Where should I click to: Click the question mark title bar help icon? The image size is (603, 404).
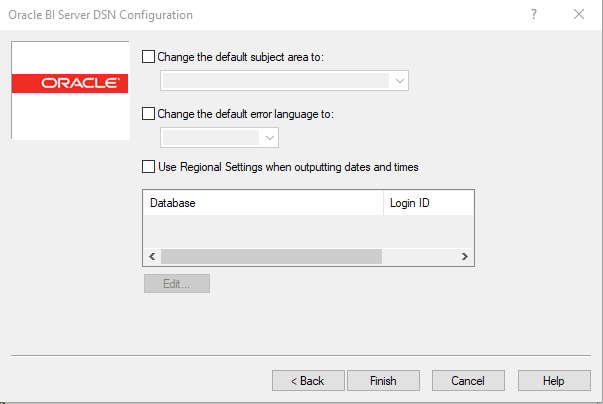[534, 15]
